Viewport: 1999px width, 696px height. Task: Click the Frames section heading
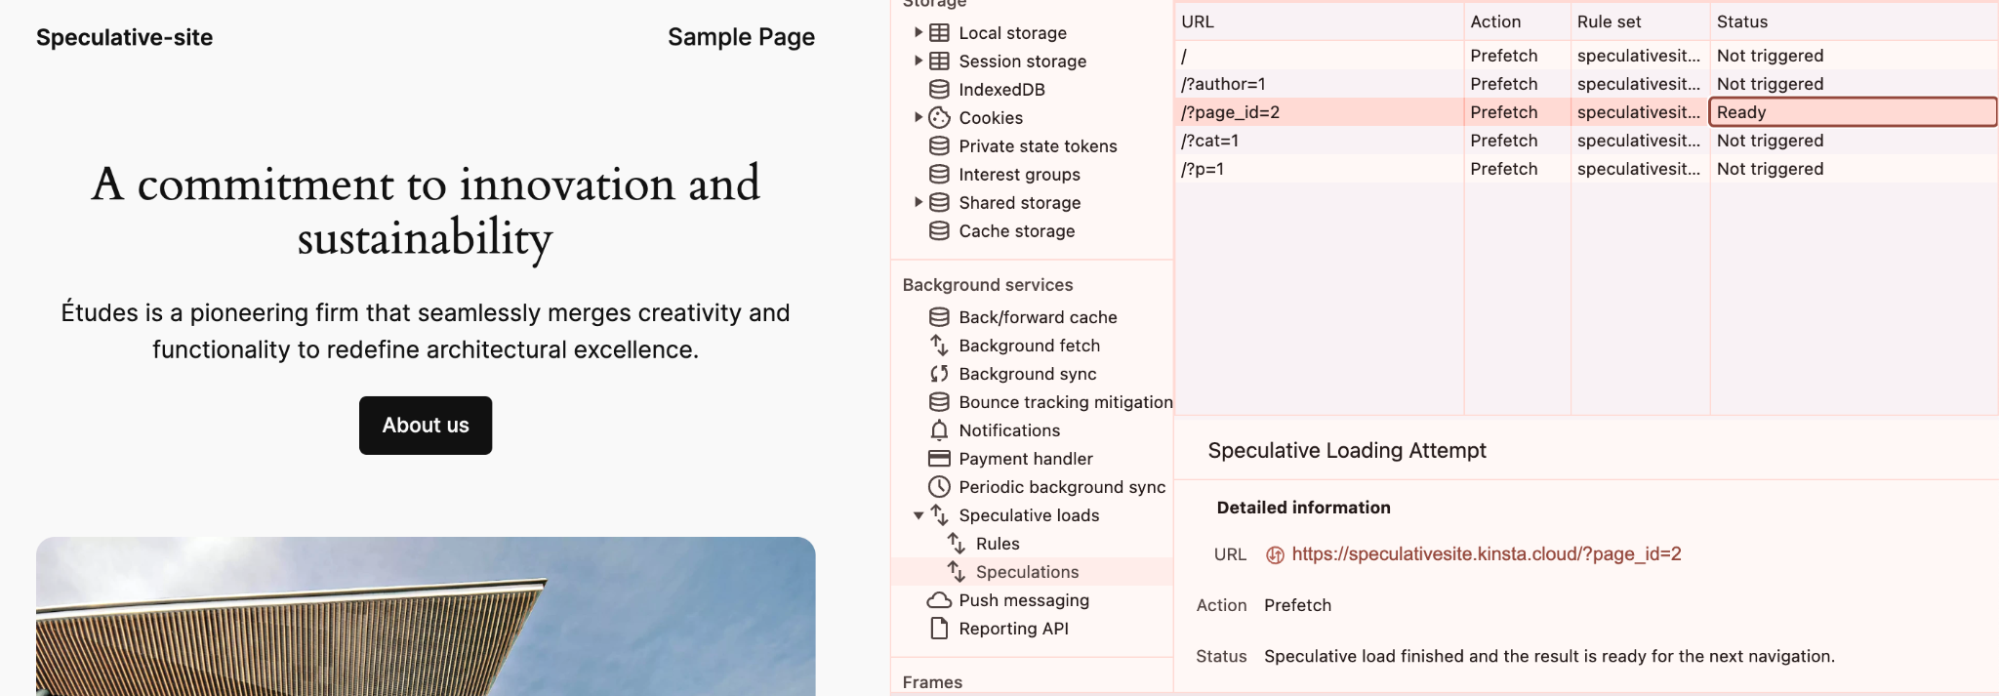pos(932,682)
